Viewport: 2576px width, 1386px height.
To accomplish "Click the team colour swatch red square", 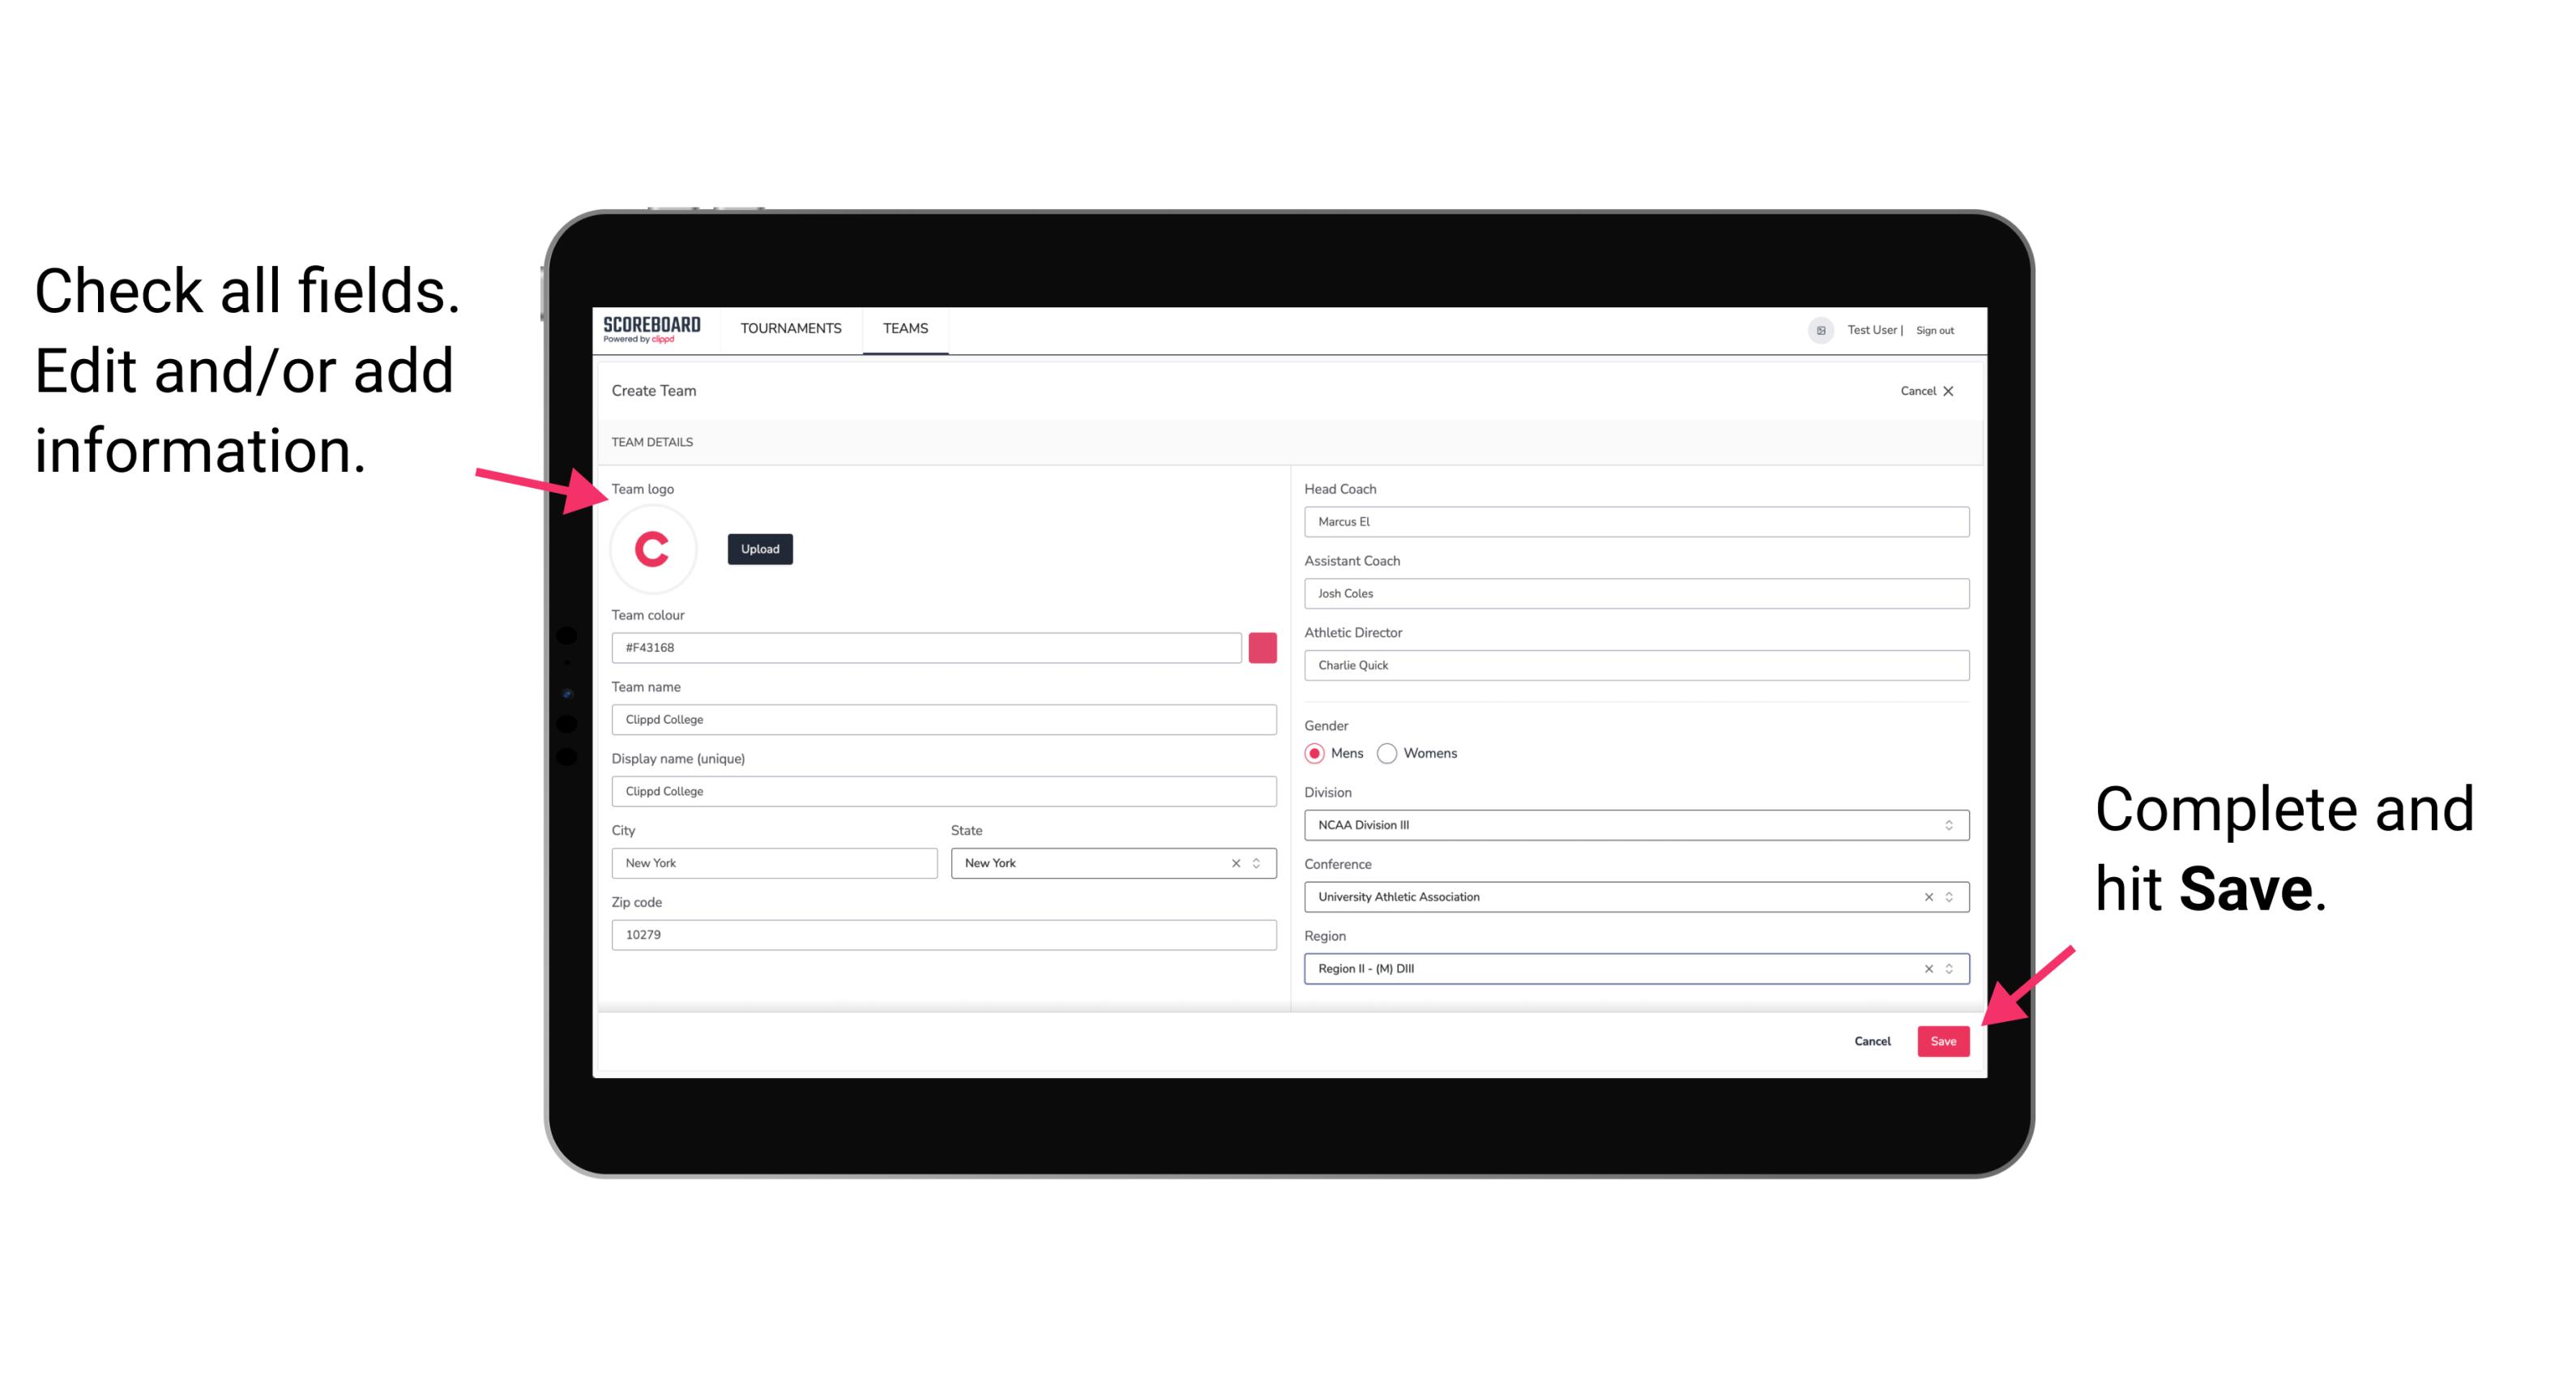I will [1262, 647].
